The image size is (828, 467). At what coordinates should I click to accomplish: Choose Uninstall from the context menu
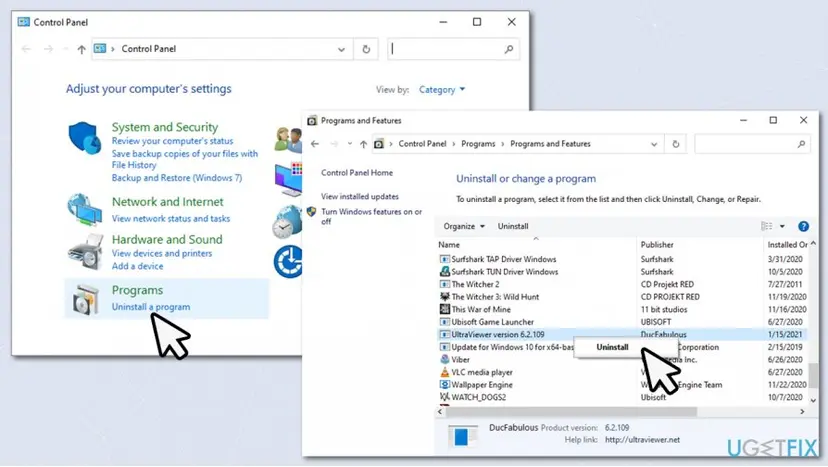pyautogui.click(x=613, y=347)
